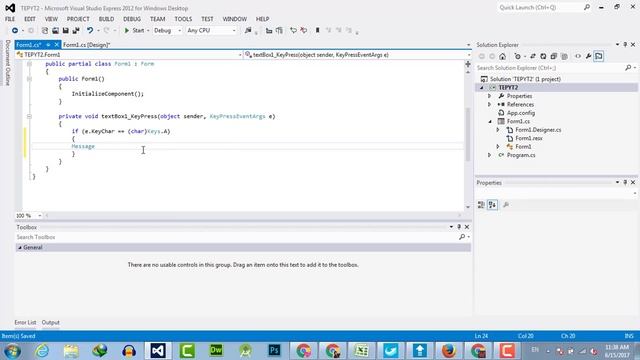This screenshot has height=360, width=640.
Task: Open the VIEW menu
Action: (x=51, y=19)
